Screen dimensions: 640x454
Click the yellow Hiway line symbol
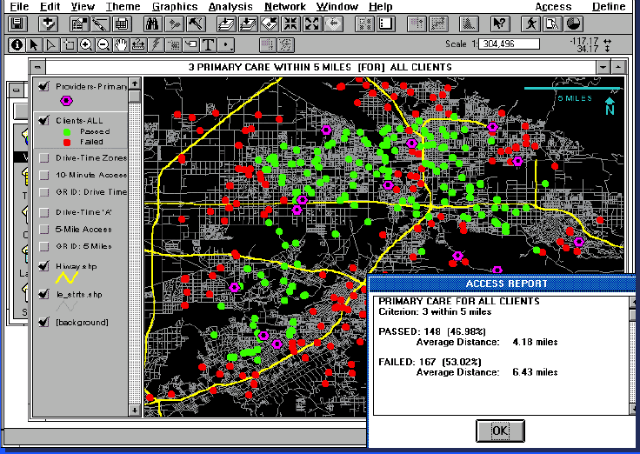(x=67, y=278)
